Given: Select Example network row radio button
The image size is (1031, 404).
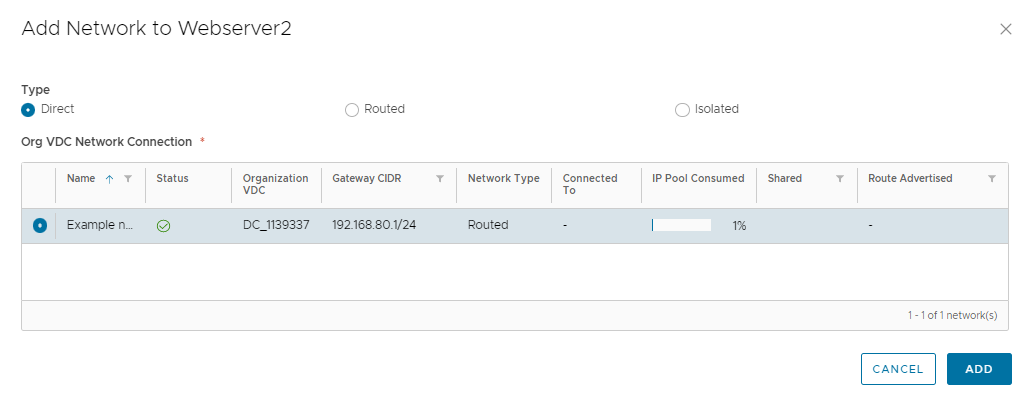Looking at the screenshot, I should 39,225.
